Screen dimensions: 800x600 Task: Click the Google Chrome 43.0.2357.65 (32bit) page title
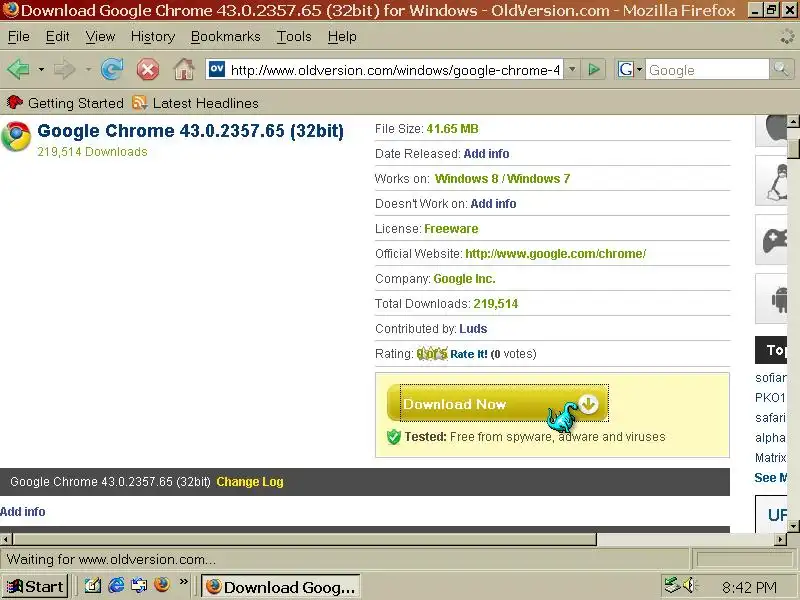click(x=190, y=131)
